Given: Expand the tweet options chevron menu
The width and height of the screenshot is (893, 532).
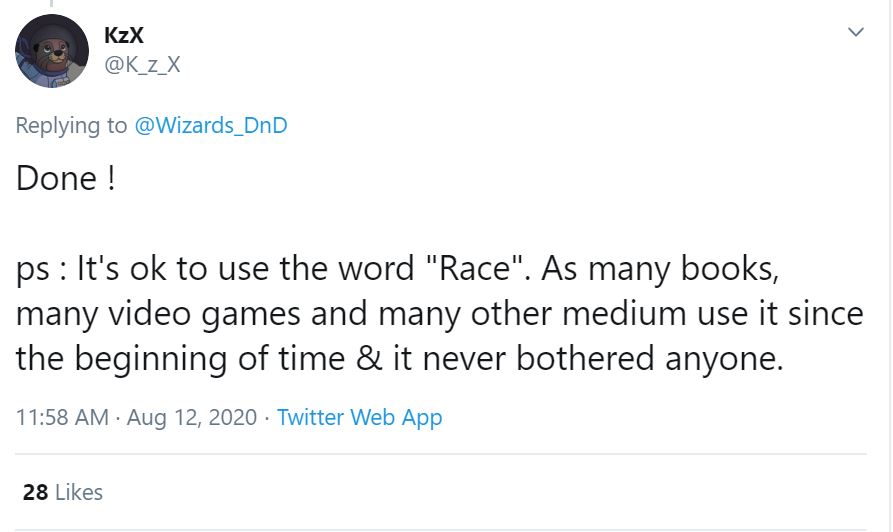Looking at the screenshot, I should coord(855,33).
